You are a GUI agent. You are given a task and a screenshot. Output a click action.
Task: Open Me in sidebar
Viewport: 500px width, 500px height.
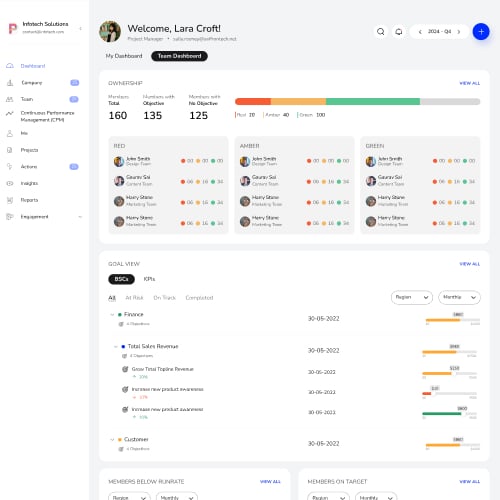[x=24, y=133]
